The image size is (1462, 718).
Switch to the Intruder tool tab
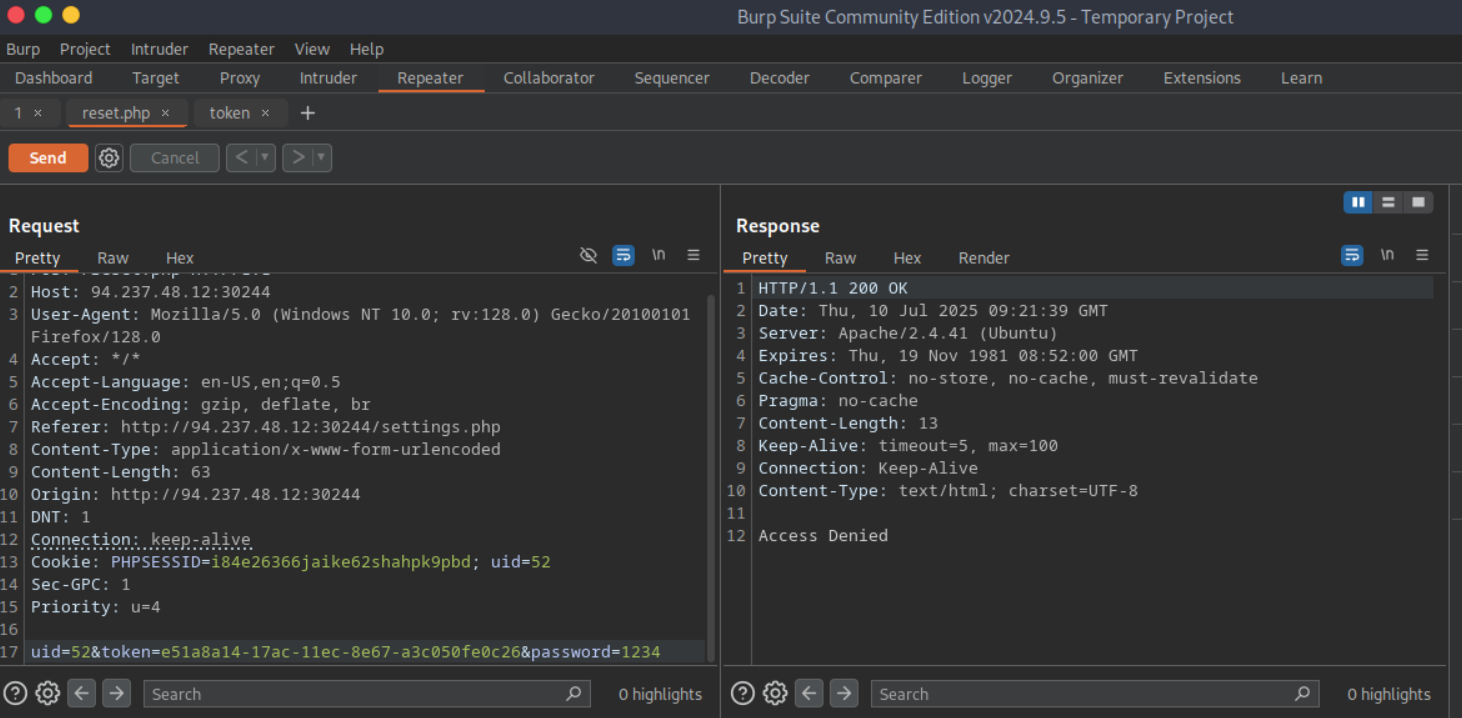[328, 78]
